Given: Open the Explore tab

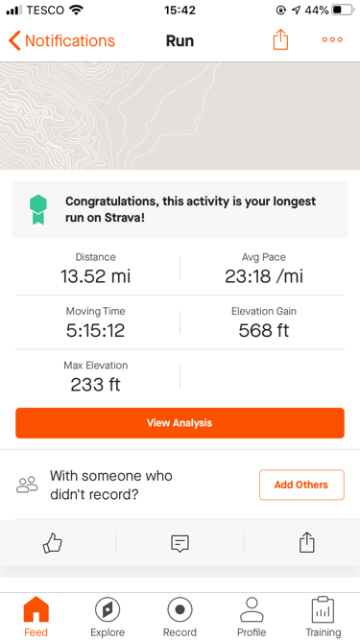Looking at the screenshot, I should [x=107, y=617].
